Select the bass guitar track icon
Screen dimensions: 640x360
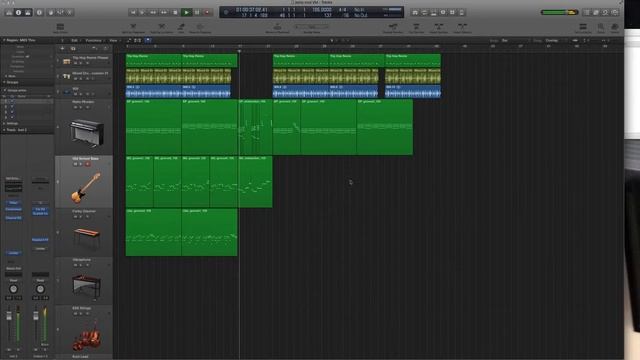(86, 187)
